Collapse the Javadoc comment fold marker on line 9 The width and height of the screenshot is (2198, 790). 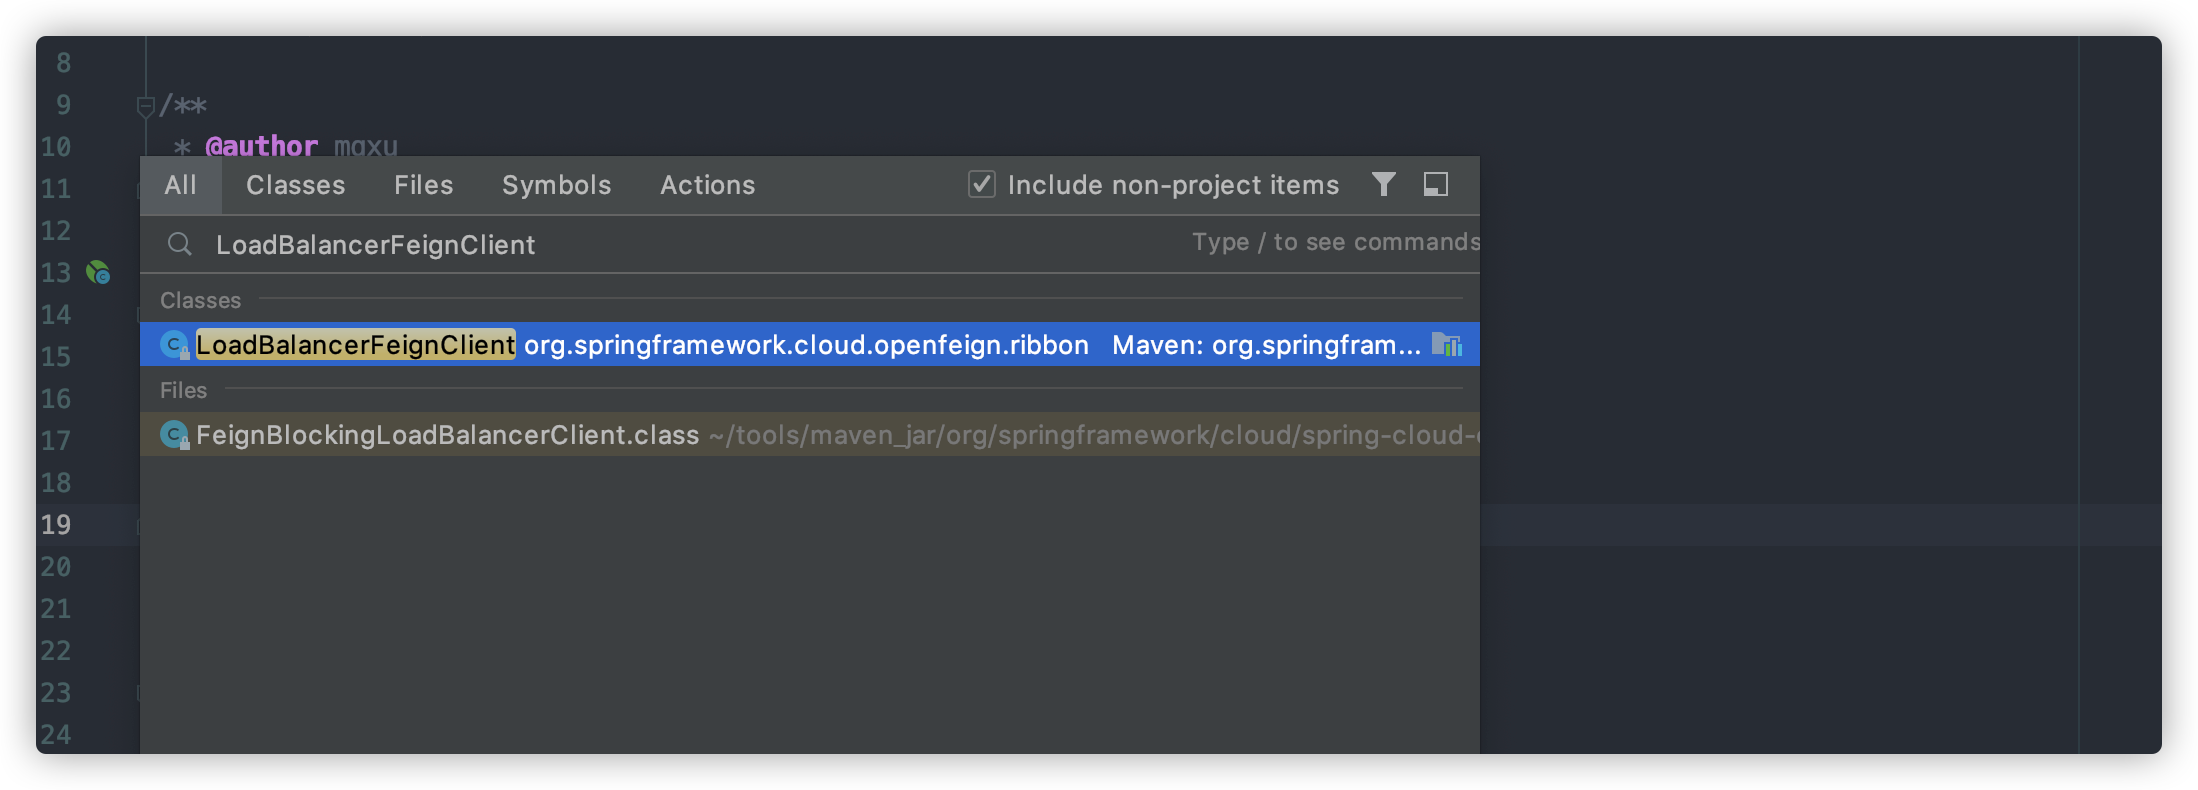coord(145,106)
